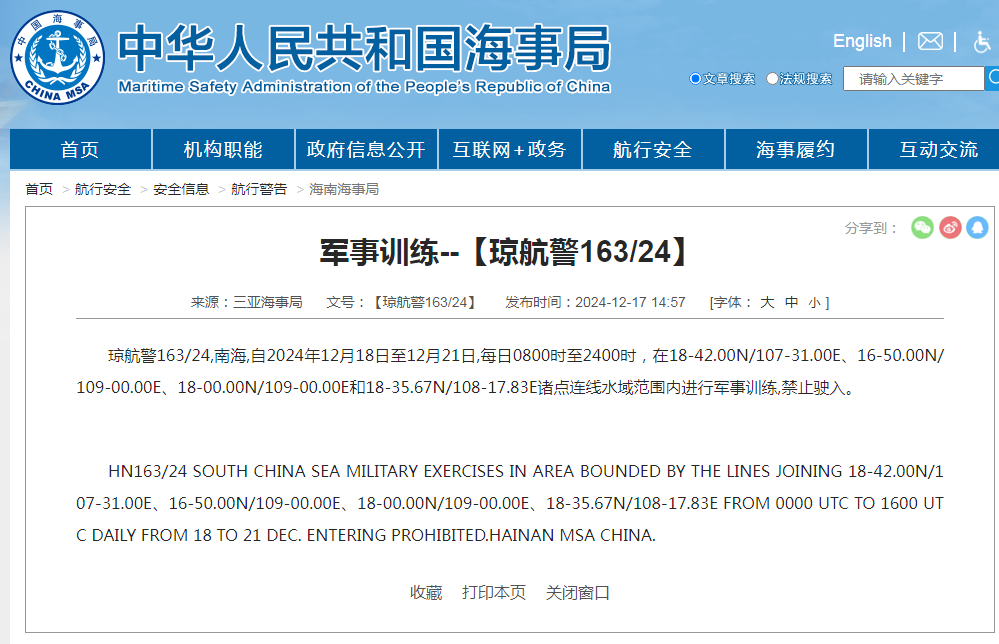Share the notice via blue QQ icon

pyautogui.click(x=977, y=228)
